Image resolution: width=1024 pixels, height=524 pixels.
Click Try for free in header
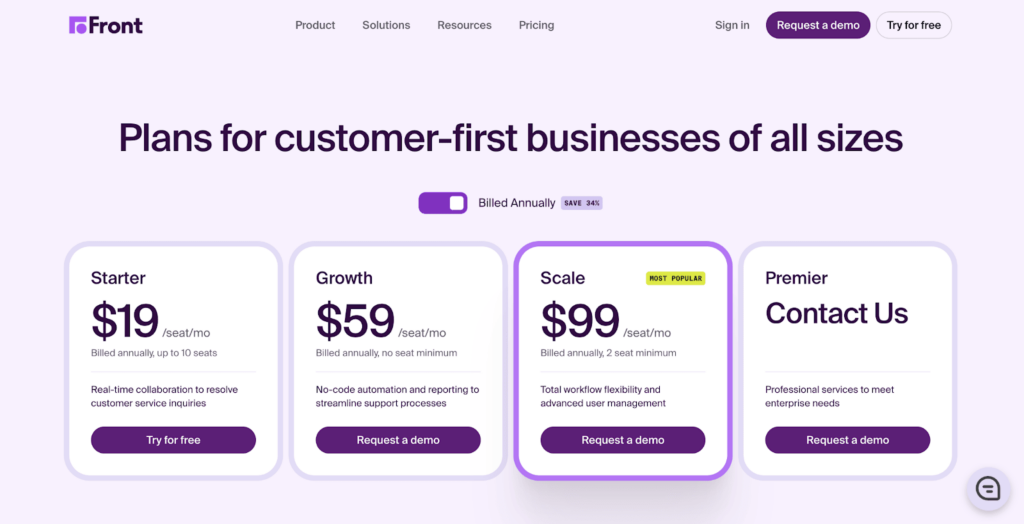(913, 25)
